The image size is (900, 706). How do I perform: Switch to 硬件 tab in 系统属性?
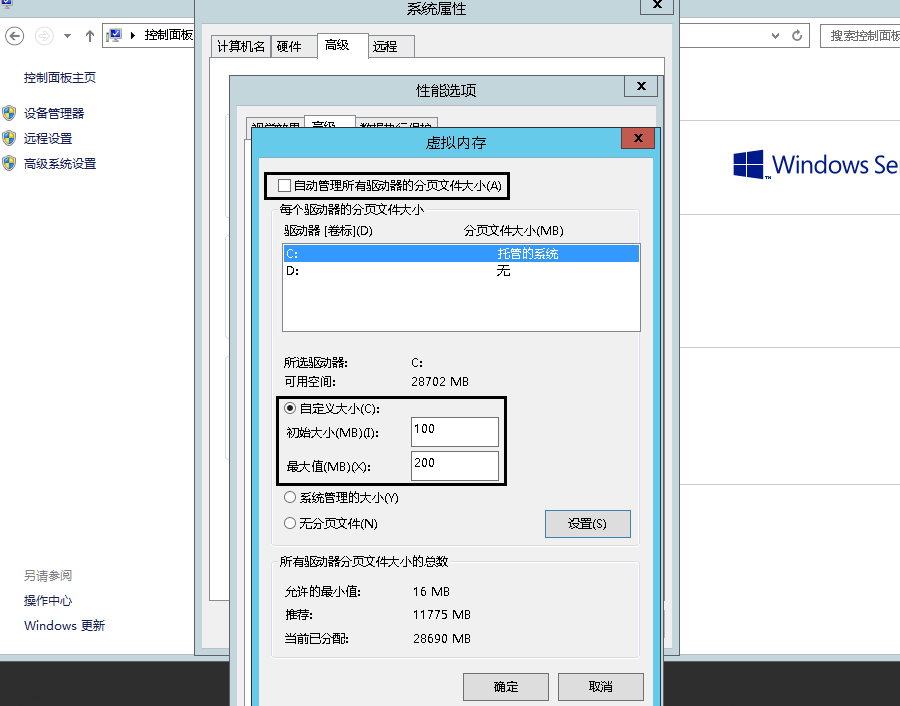point(293,46)
